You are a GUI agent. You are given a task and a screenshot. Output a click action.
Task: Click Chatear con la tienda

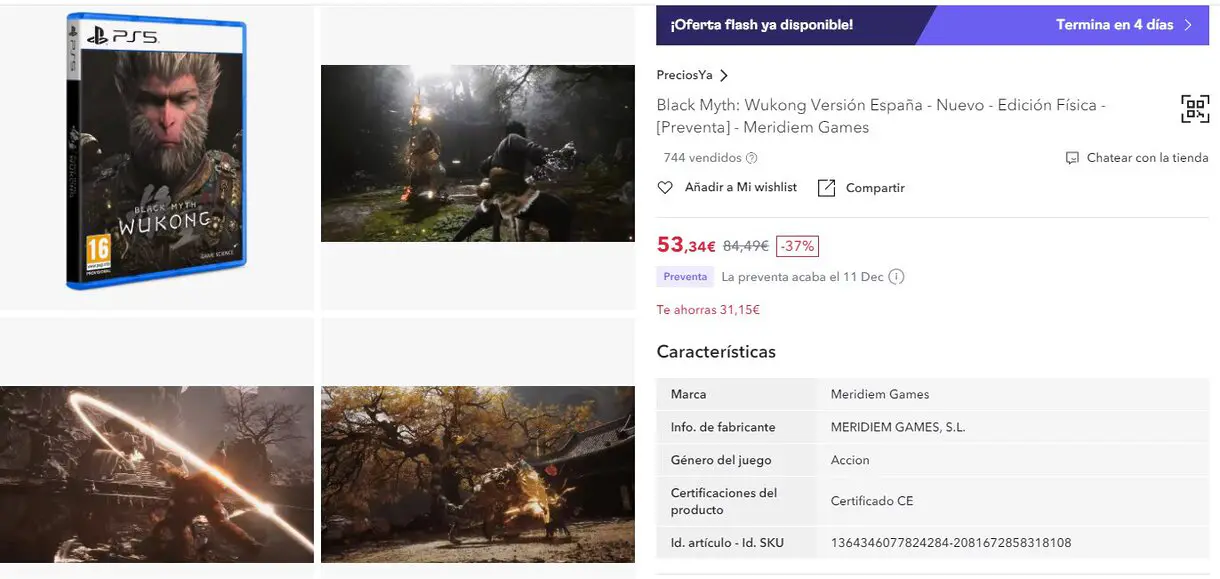coord(1147,158)
